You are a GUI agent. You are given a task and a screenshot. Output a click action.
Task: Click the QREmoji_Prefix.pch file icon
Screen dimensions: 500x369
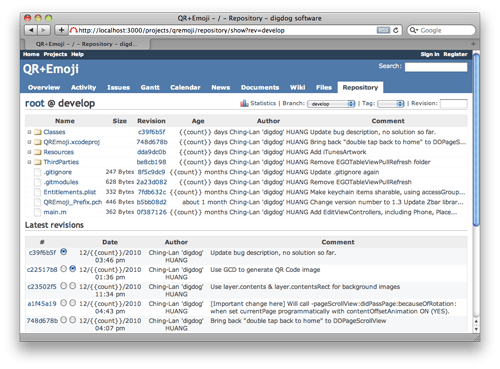click(38, 202)
